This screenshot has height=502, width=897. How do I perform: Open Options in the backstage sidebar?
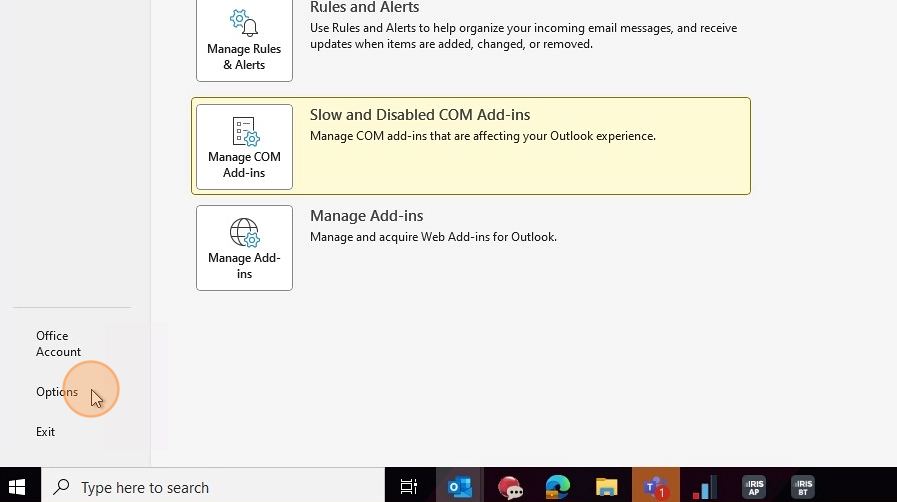pyautogui.click(x=57, y=392)
